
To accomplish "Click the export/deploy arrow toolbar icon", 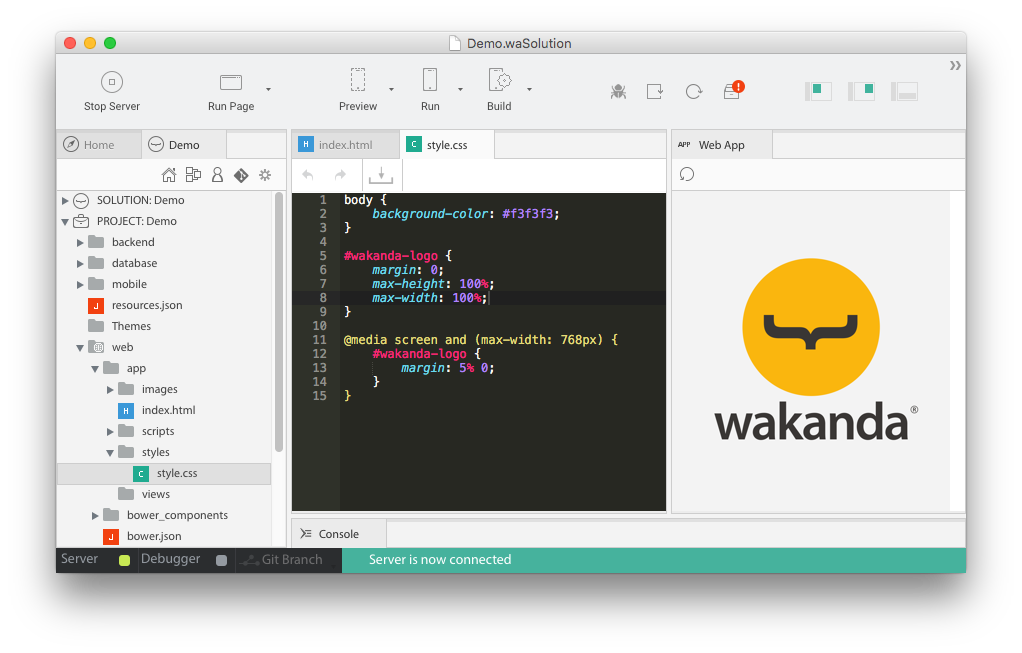I will [655, 91].
